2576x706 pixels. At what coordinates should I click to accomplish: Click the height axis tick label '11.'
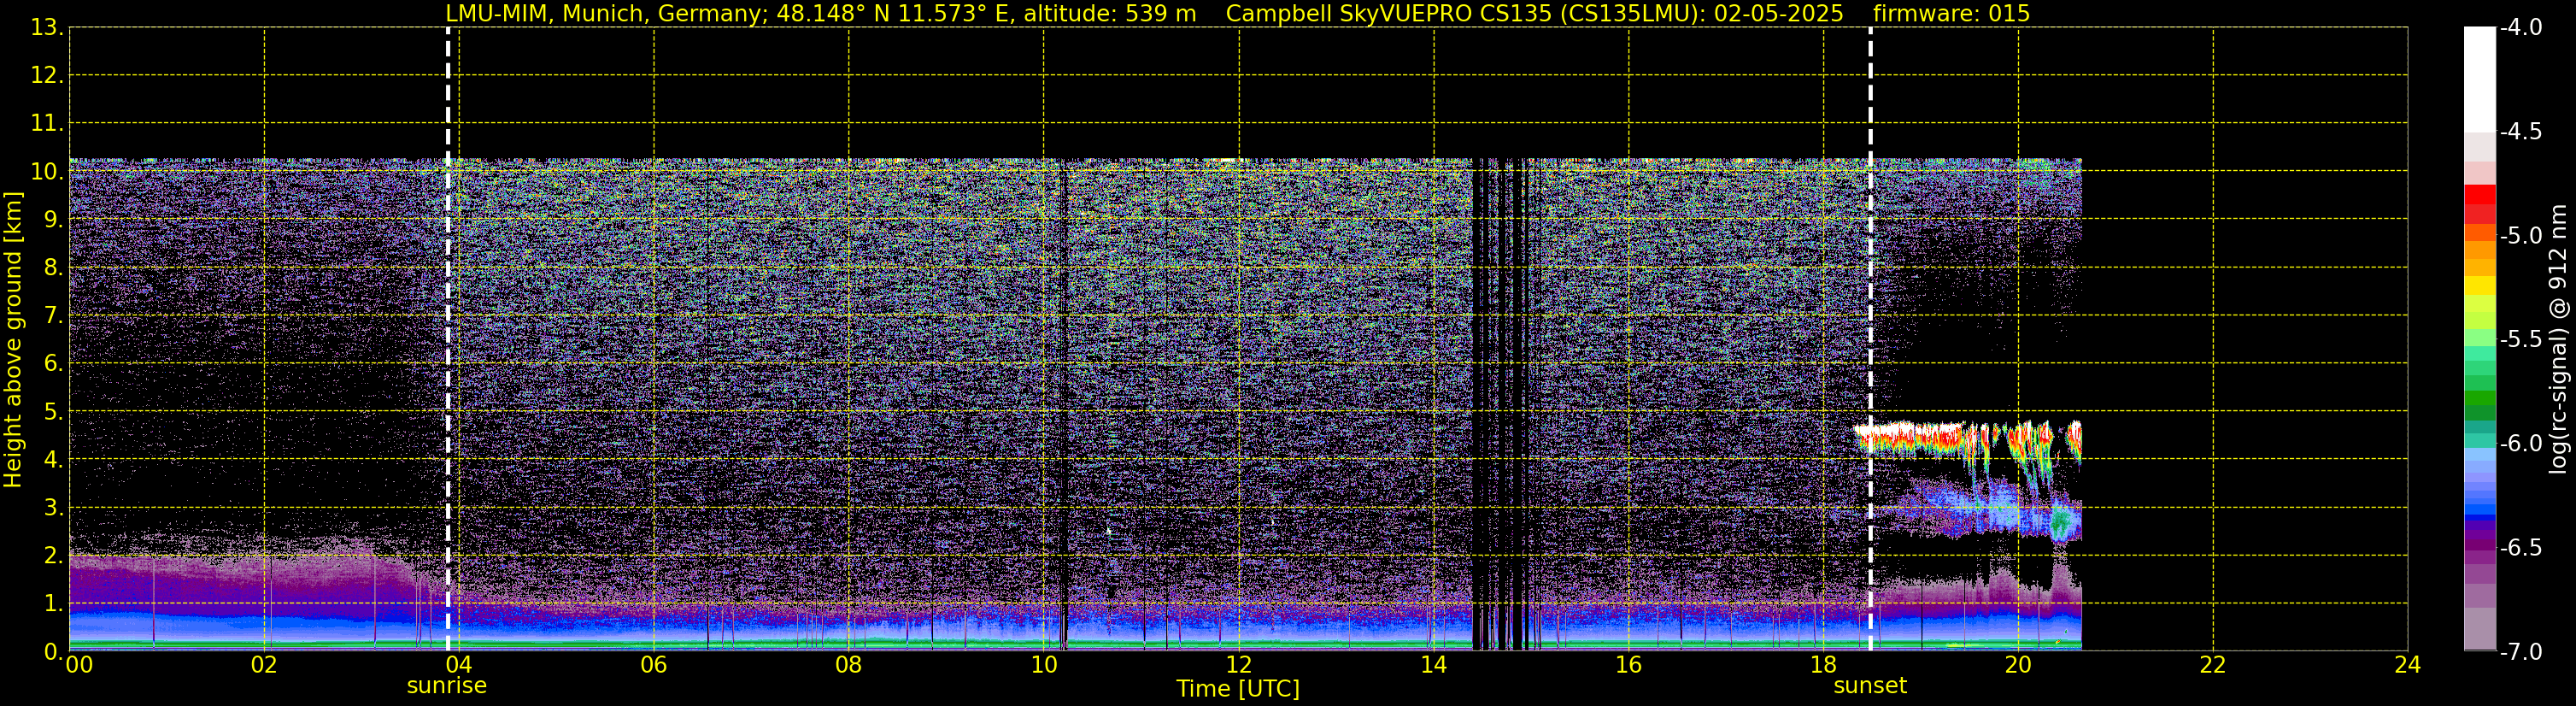[x=47, y=124]
